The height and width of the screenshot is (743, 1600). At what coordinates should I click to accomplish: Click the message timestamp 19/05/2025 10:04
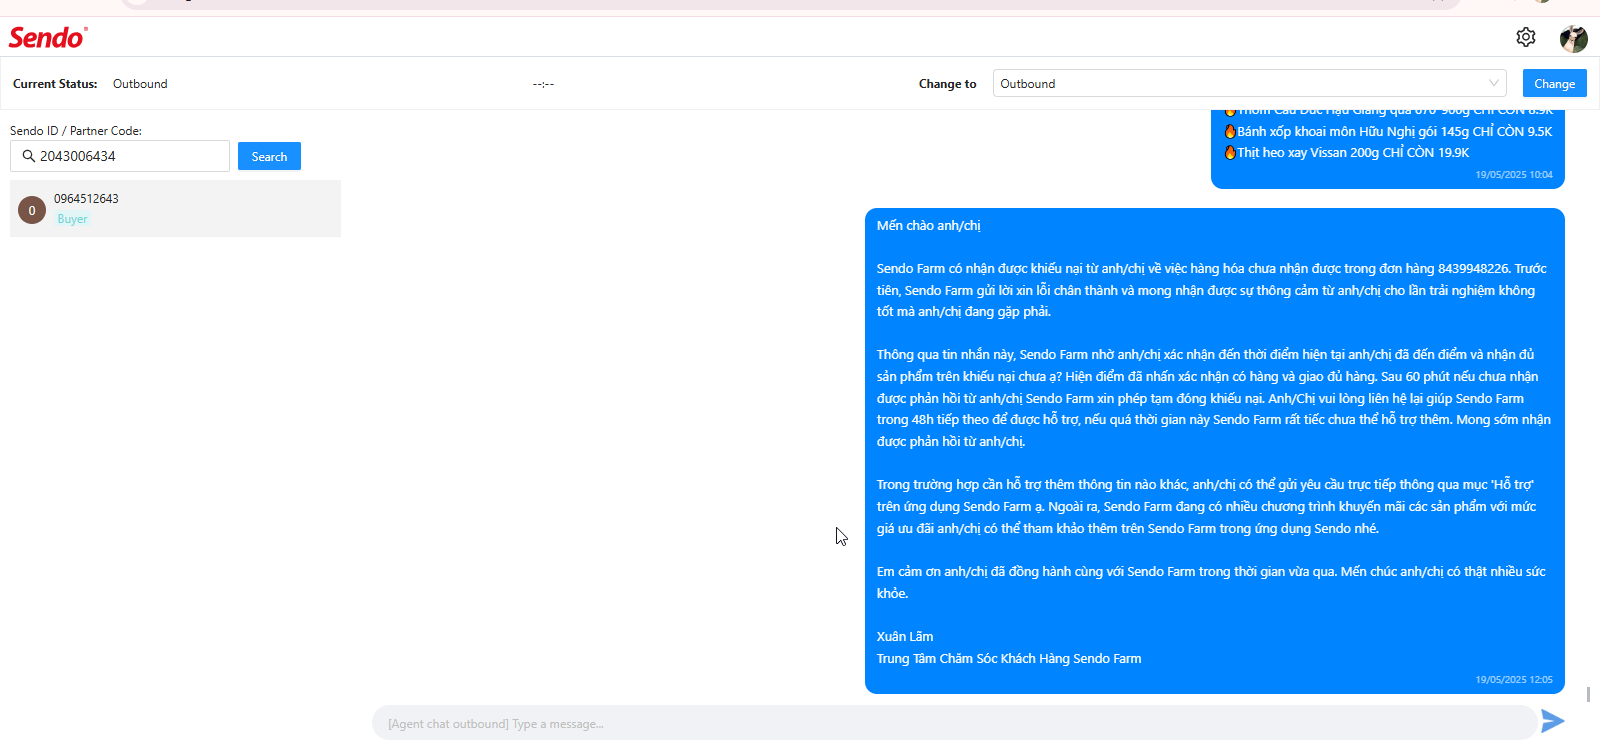(x=1514, y=175)
